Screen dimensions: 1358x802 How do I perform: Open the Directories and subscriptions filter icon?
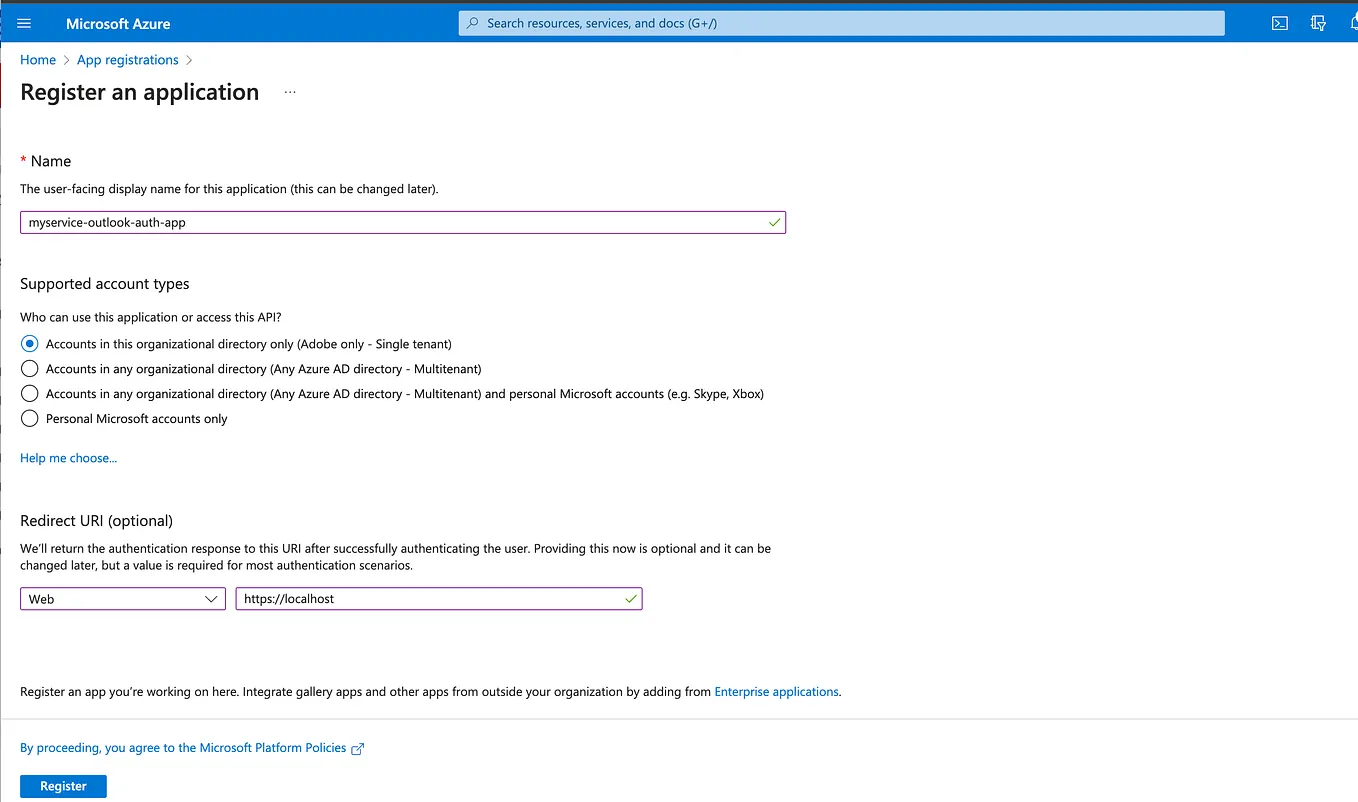(x=1318, y=23)
